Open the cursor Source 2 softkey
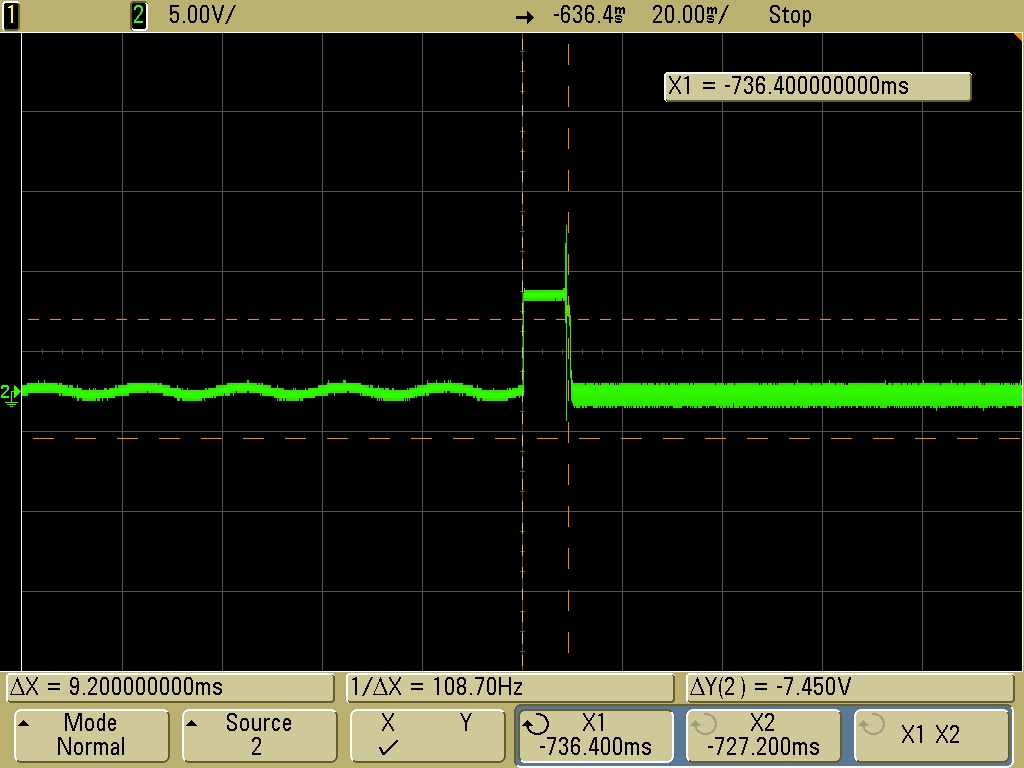The height and width of the screenshot is (768, 1024). click(x=259, y=735)
